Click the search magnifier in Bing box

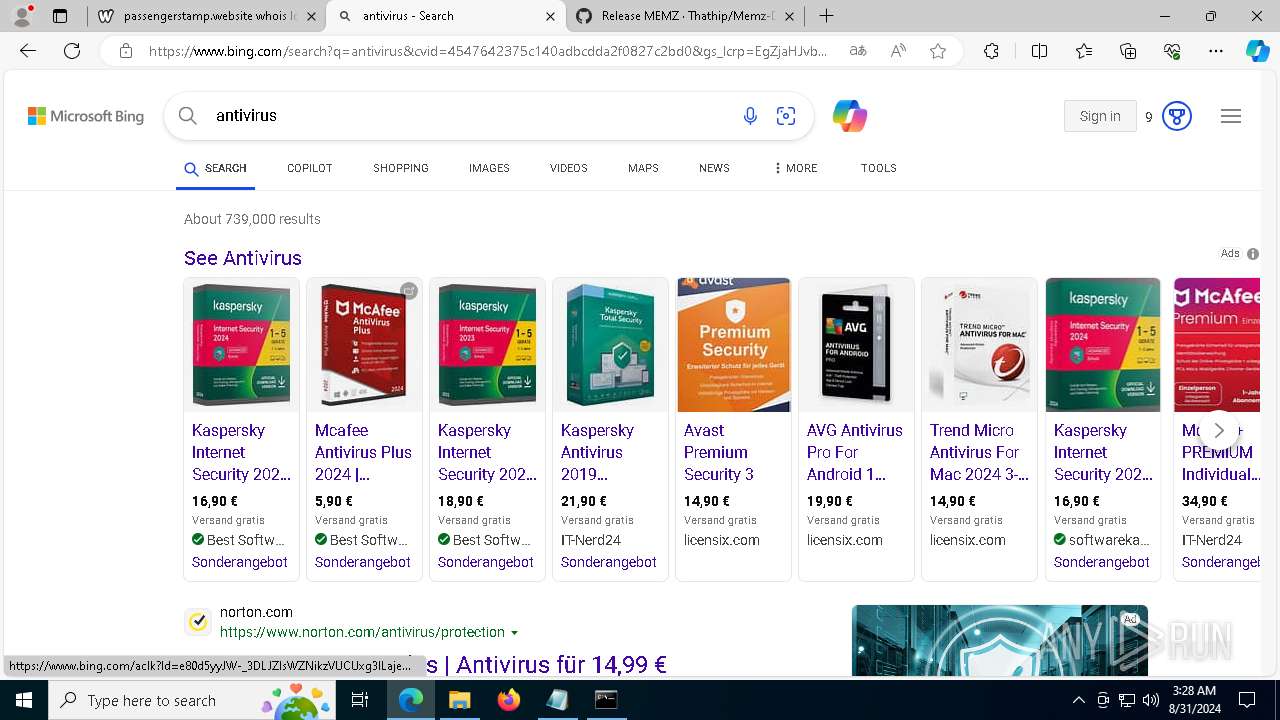click(188, 116)
